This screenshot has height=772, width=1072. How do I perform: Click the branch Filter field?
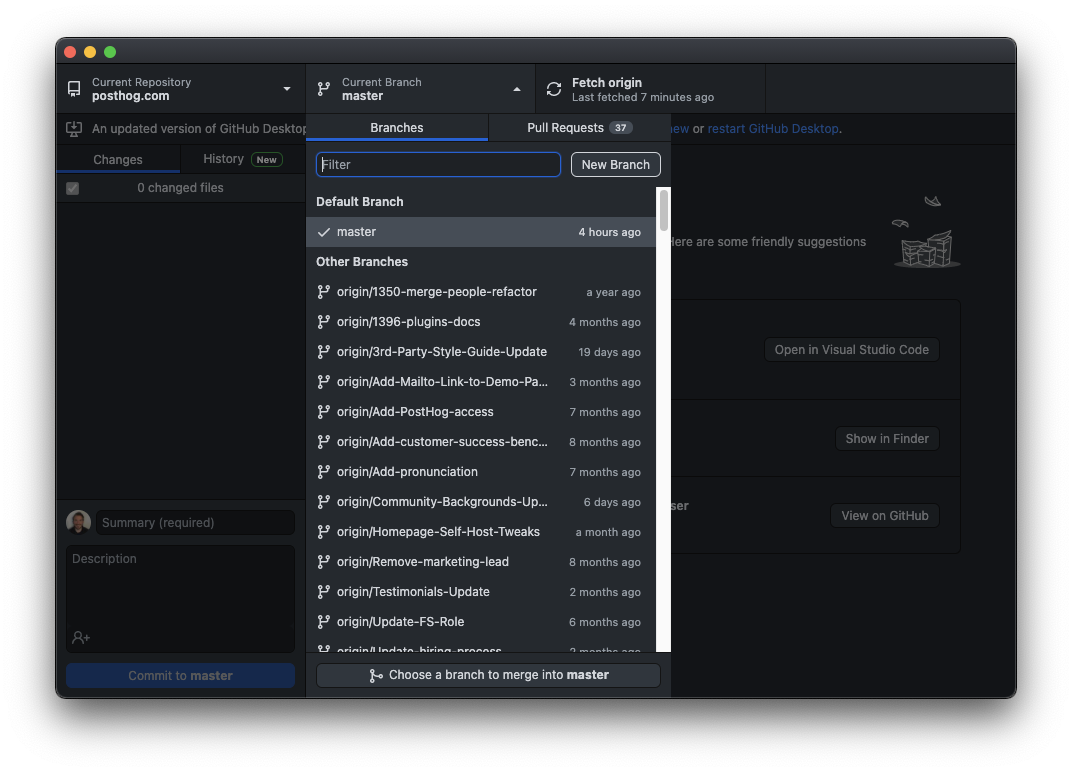pos(438,164)
